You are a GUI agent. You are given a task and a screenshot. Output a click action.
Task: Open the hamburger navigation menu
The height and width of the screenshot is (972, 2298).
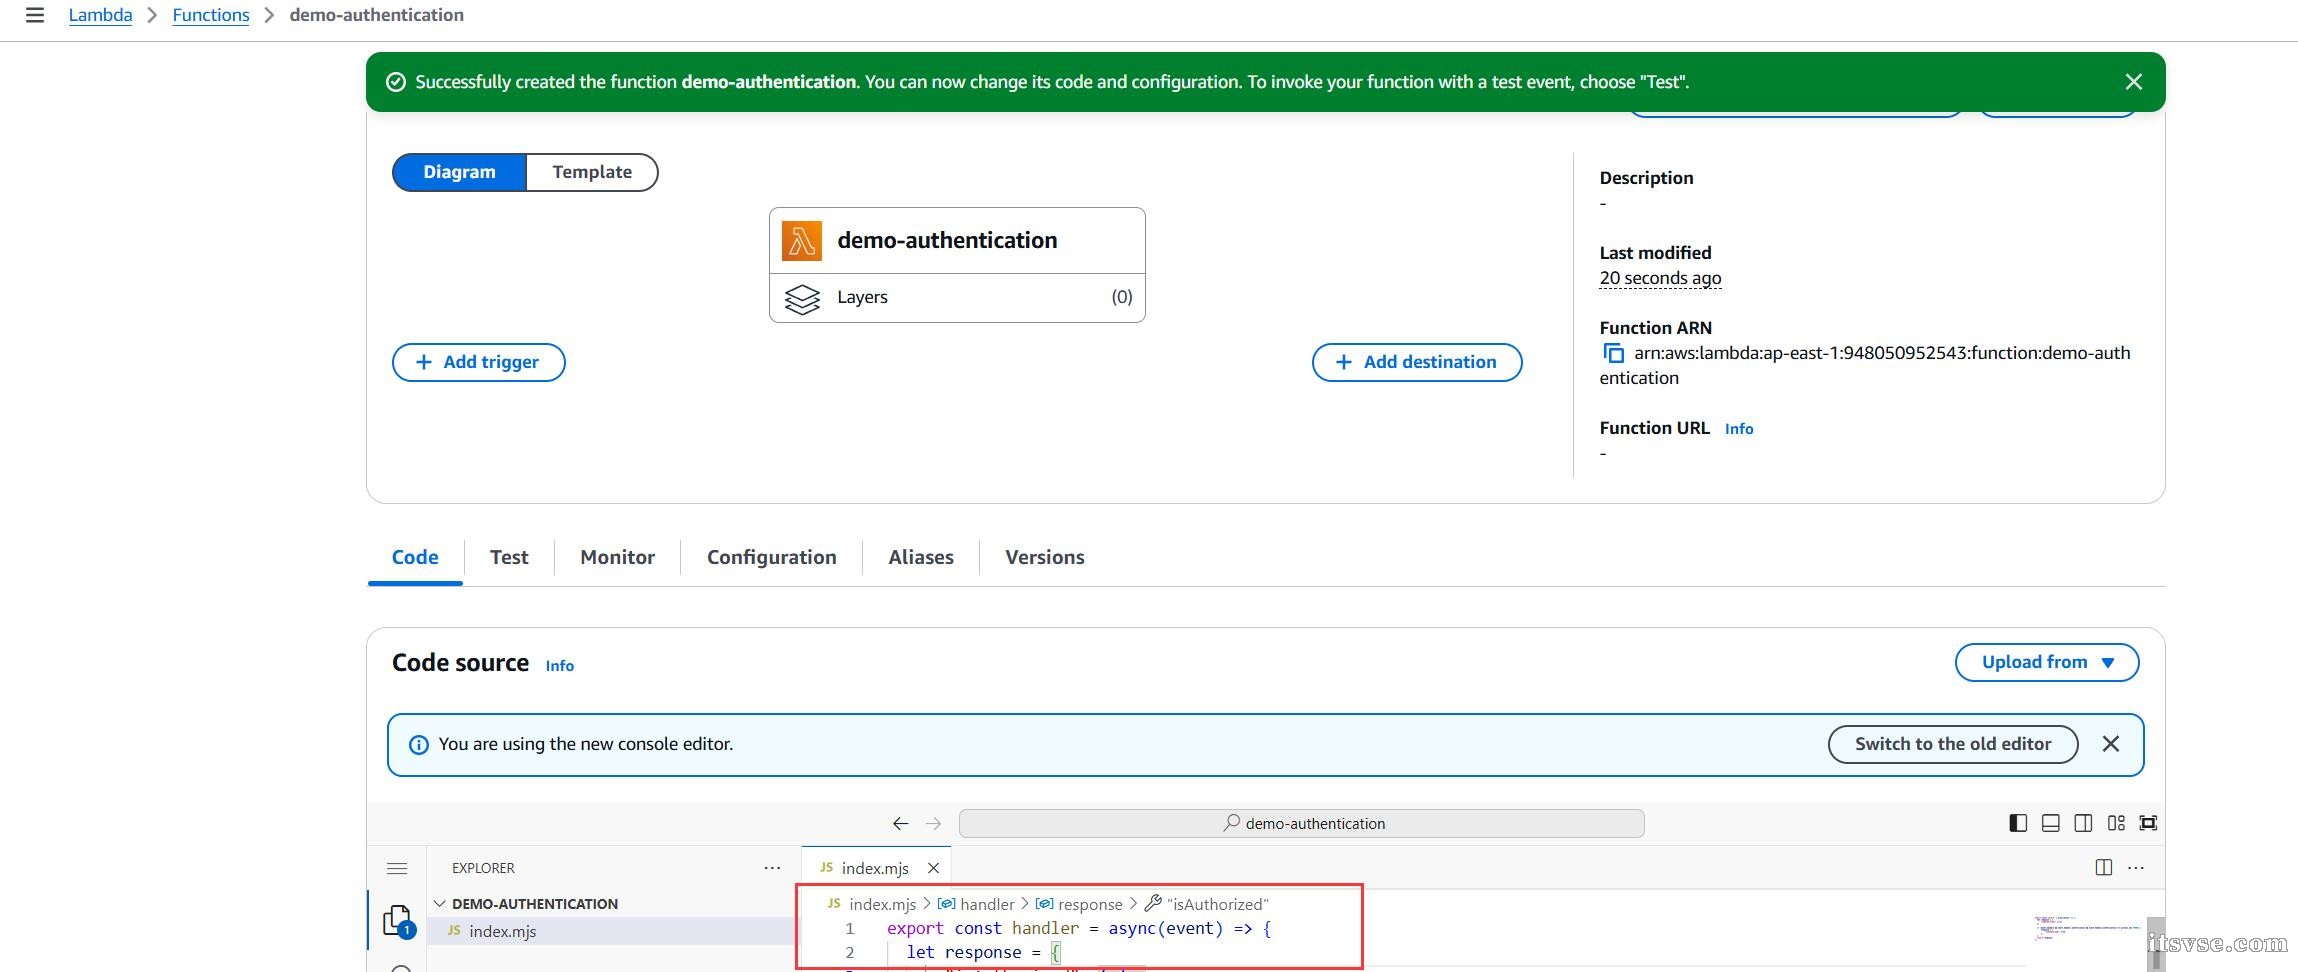point(35,15)
